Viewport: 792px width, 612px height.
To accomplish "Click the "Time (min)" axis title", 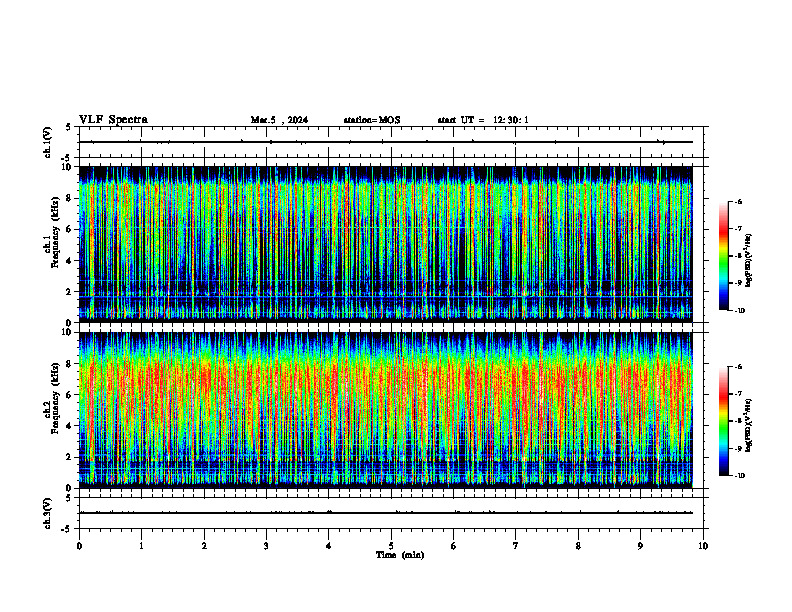I will 400,555.
